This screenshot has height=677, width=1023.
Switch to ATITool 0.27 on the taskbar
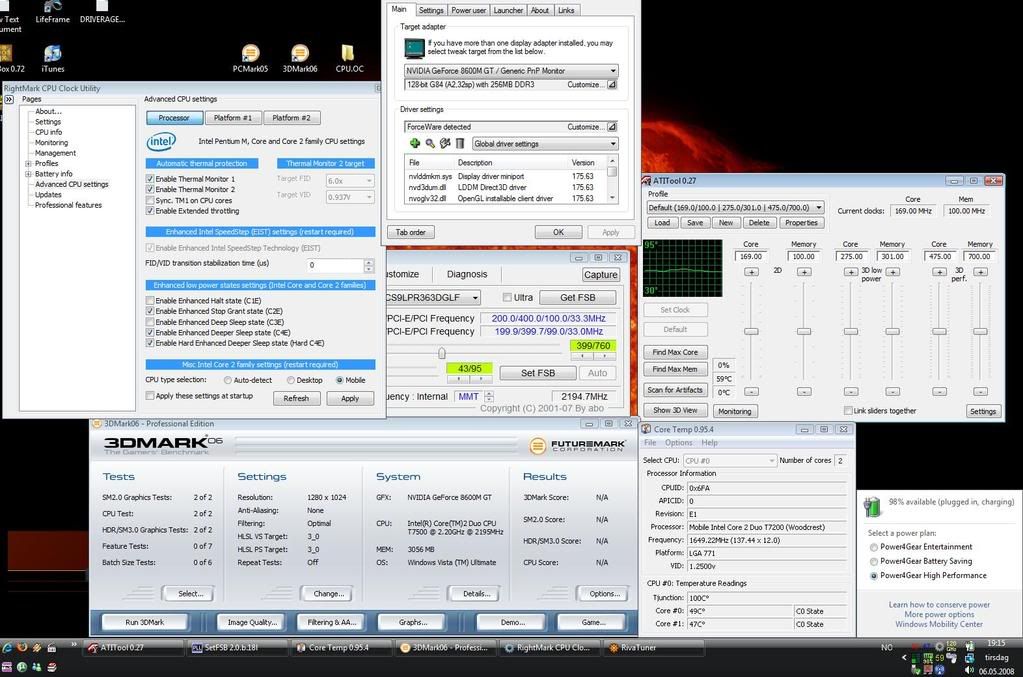pos(134,648)
